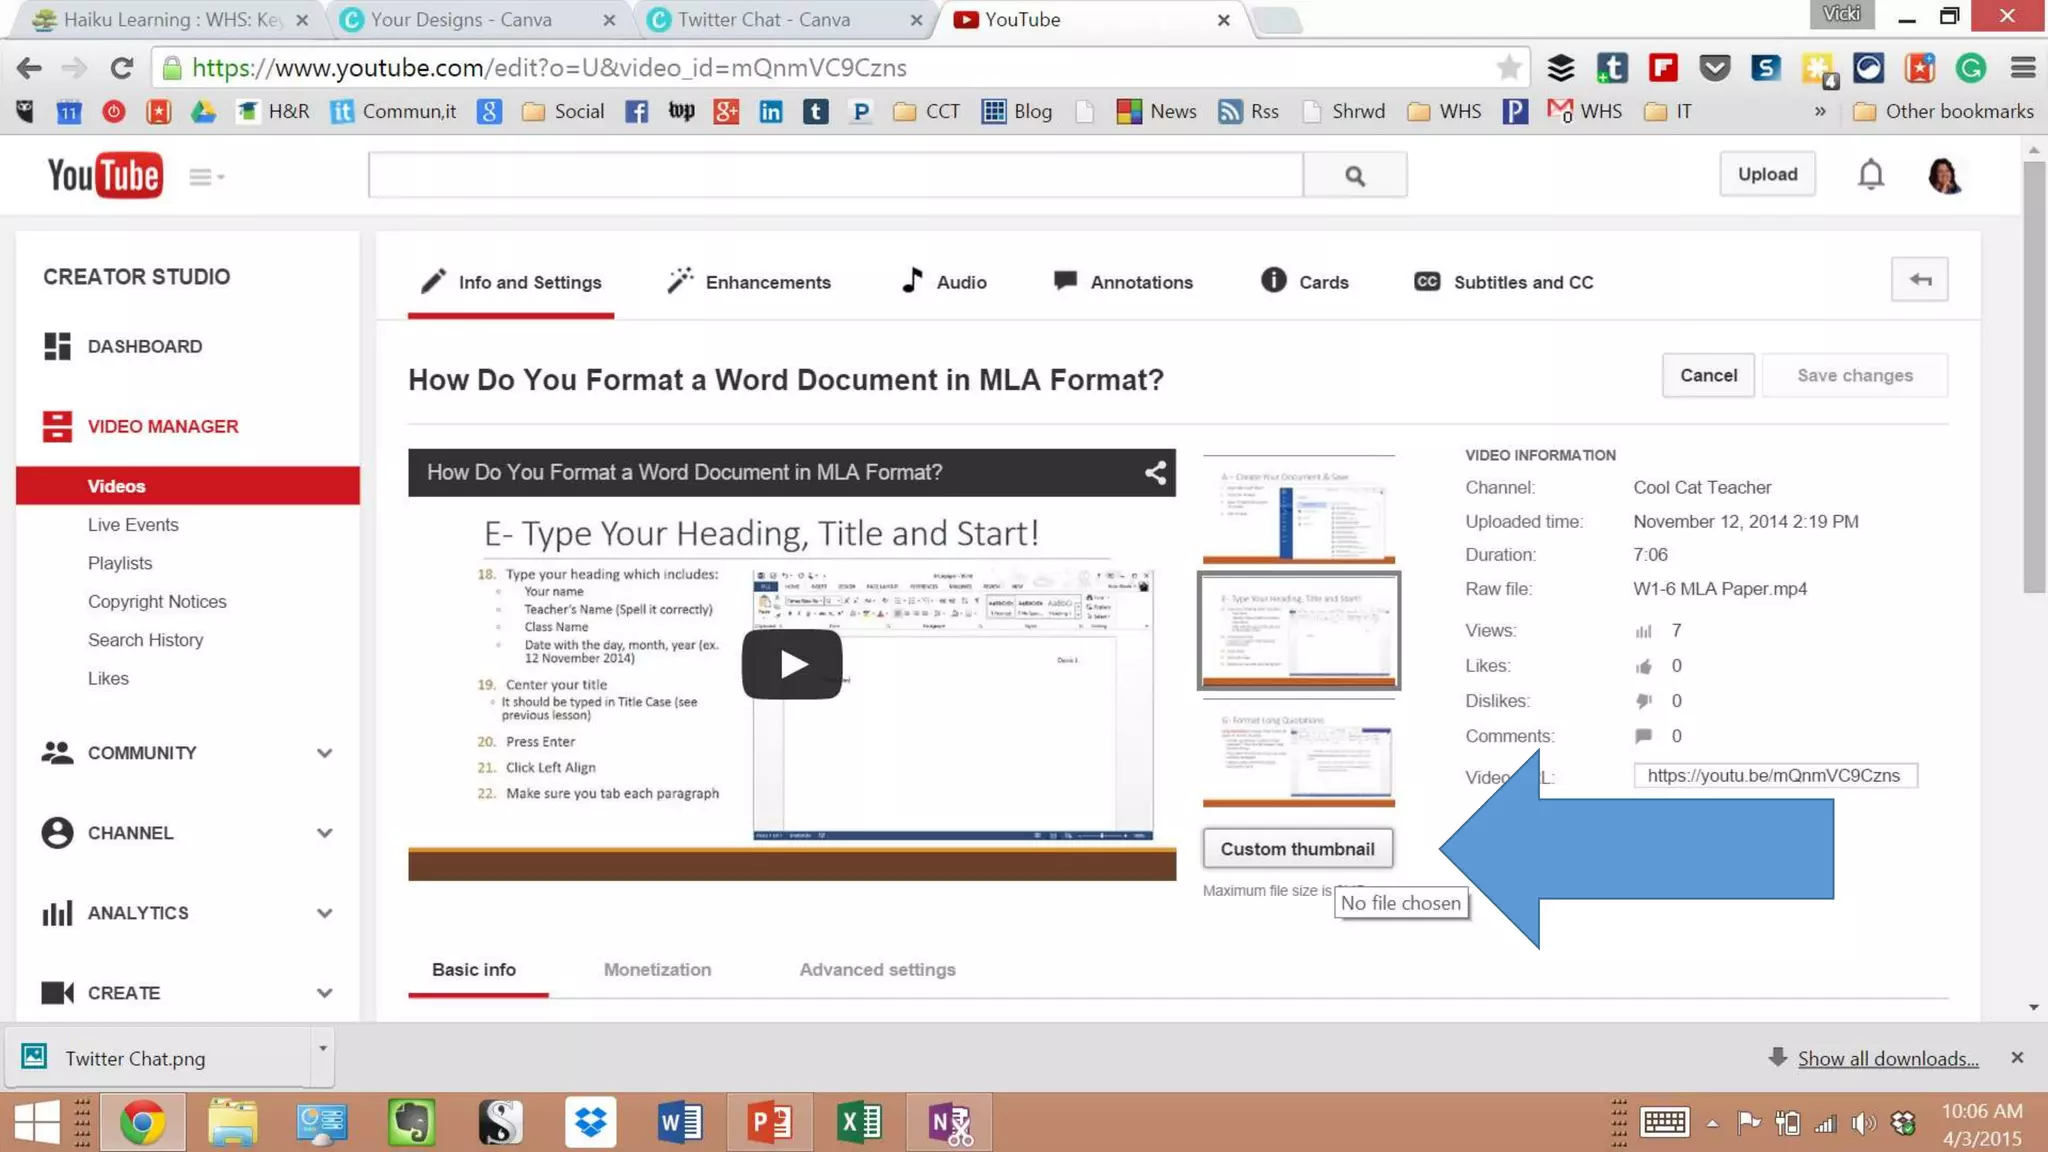2048x1152 pixels.
Task: Expand the Community section
Action: (x=324, y=753)
